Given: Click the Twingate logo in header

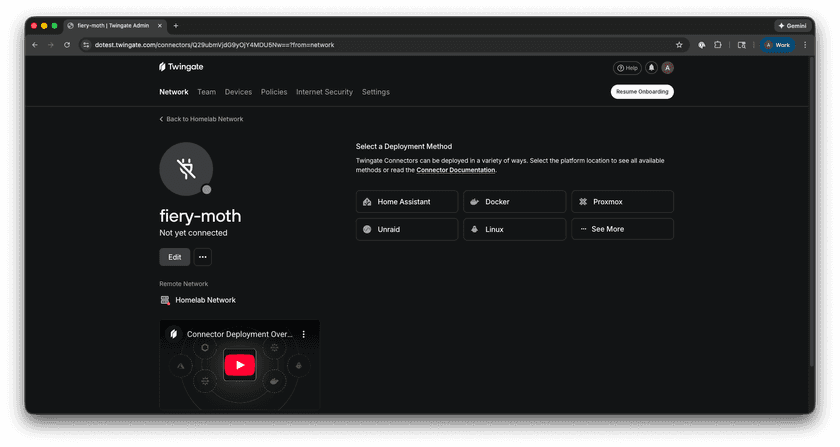Looking at the screenshot, I should click(x=181, y=67).
